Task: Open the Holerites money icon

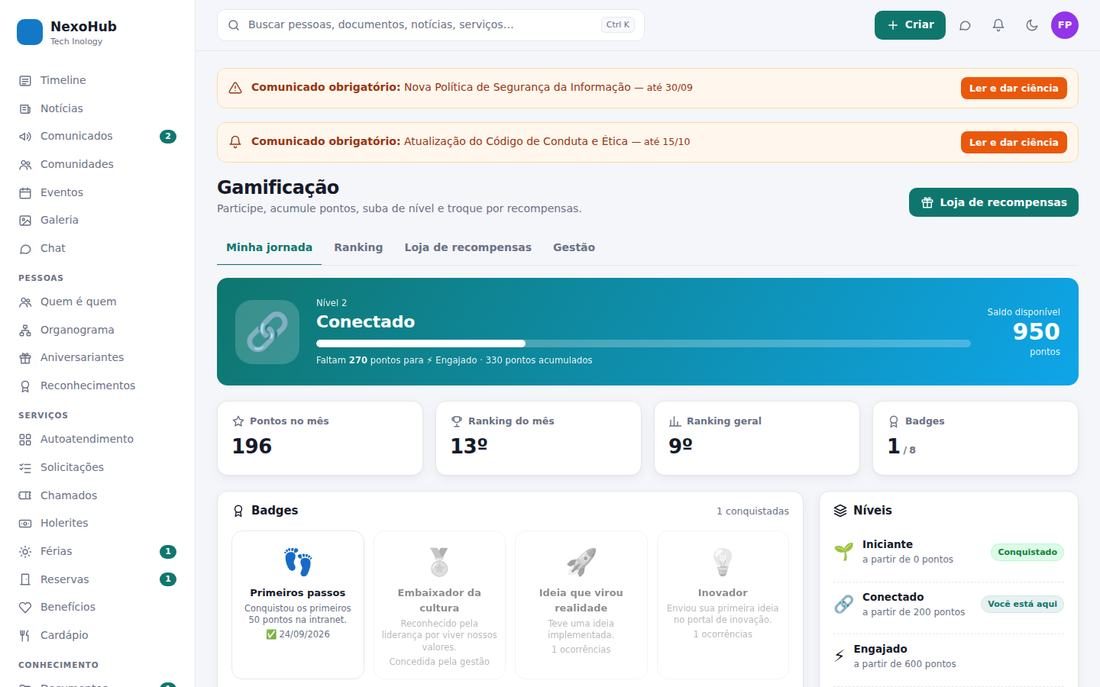Action: (x=25, y=523)
